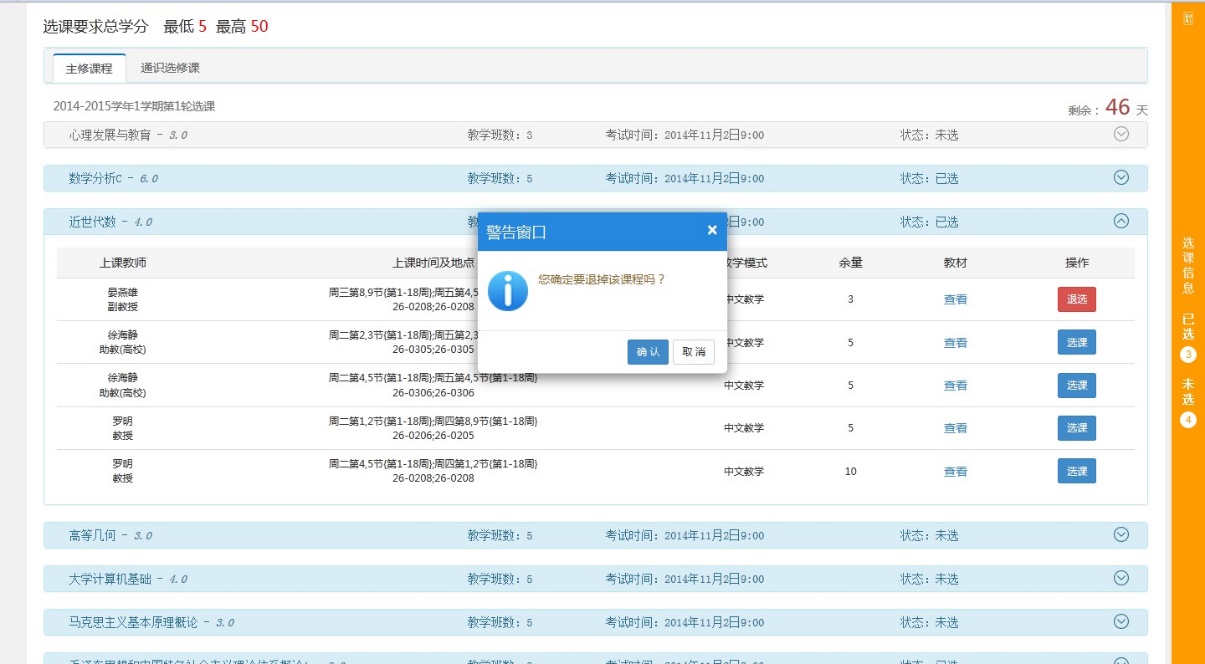This screenshot has height=664, width=1205.
Task: Click the 近世代数 course title
Action: (x=93, y=222)
